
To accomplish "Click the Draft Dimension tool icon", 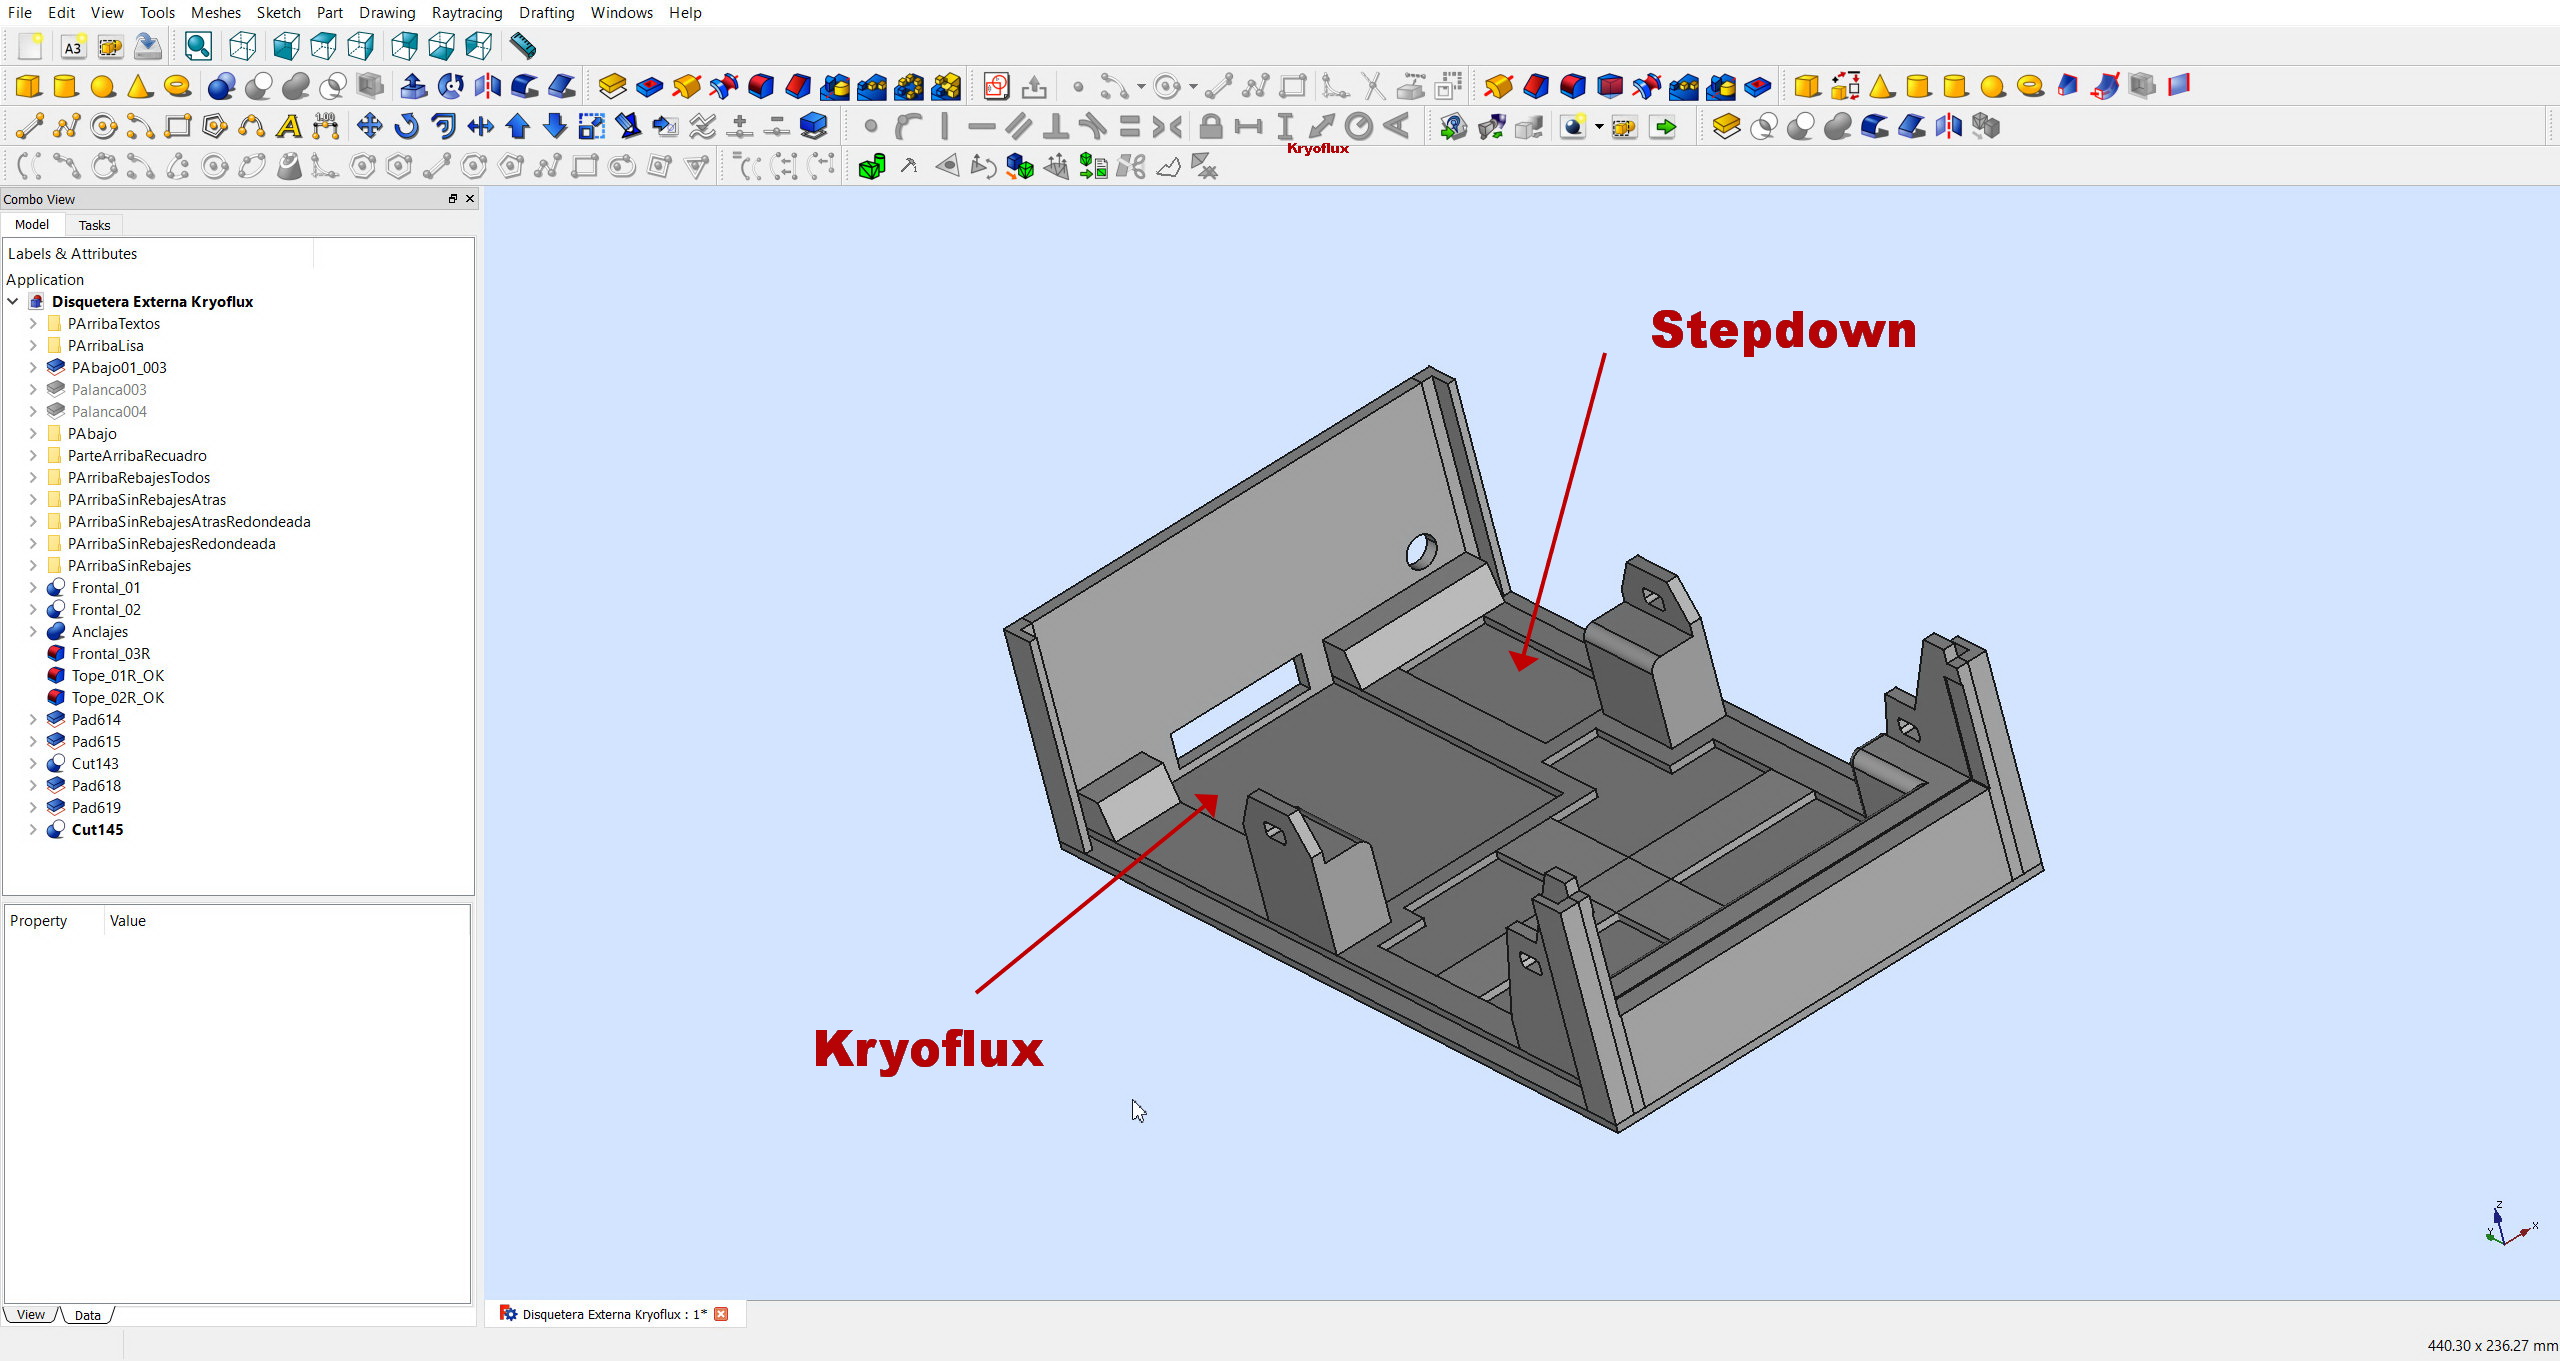I will coord(325,126).
